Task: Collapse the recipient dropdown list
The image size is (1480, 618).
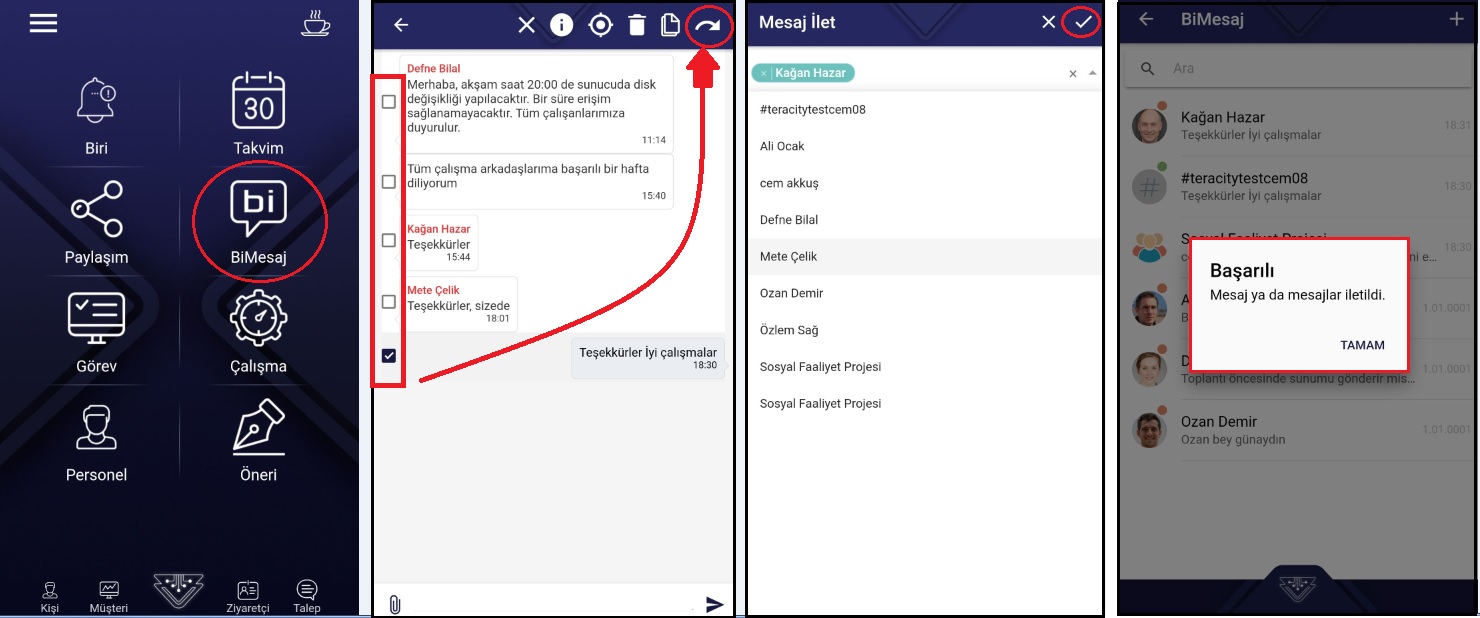Action: (1092, 73)
